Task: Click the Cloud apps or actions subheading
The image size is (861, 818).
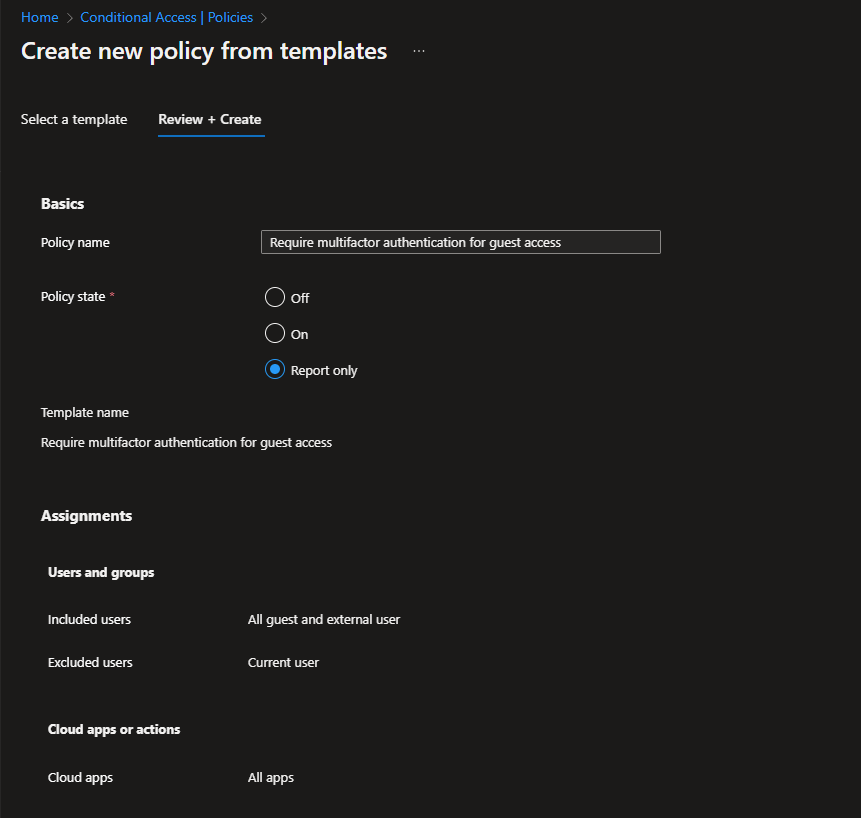Action: click(114, 729)
